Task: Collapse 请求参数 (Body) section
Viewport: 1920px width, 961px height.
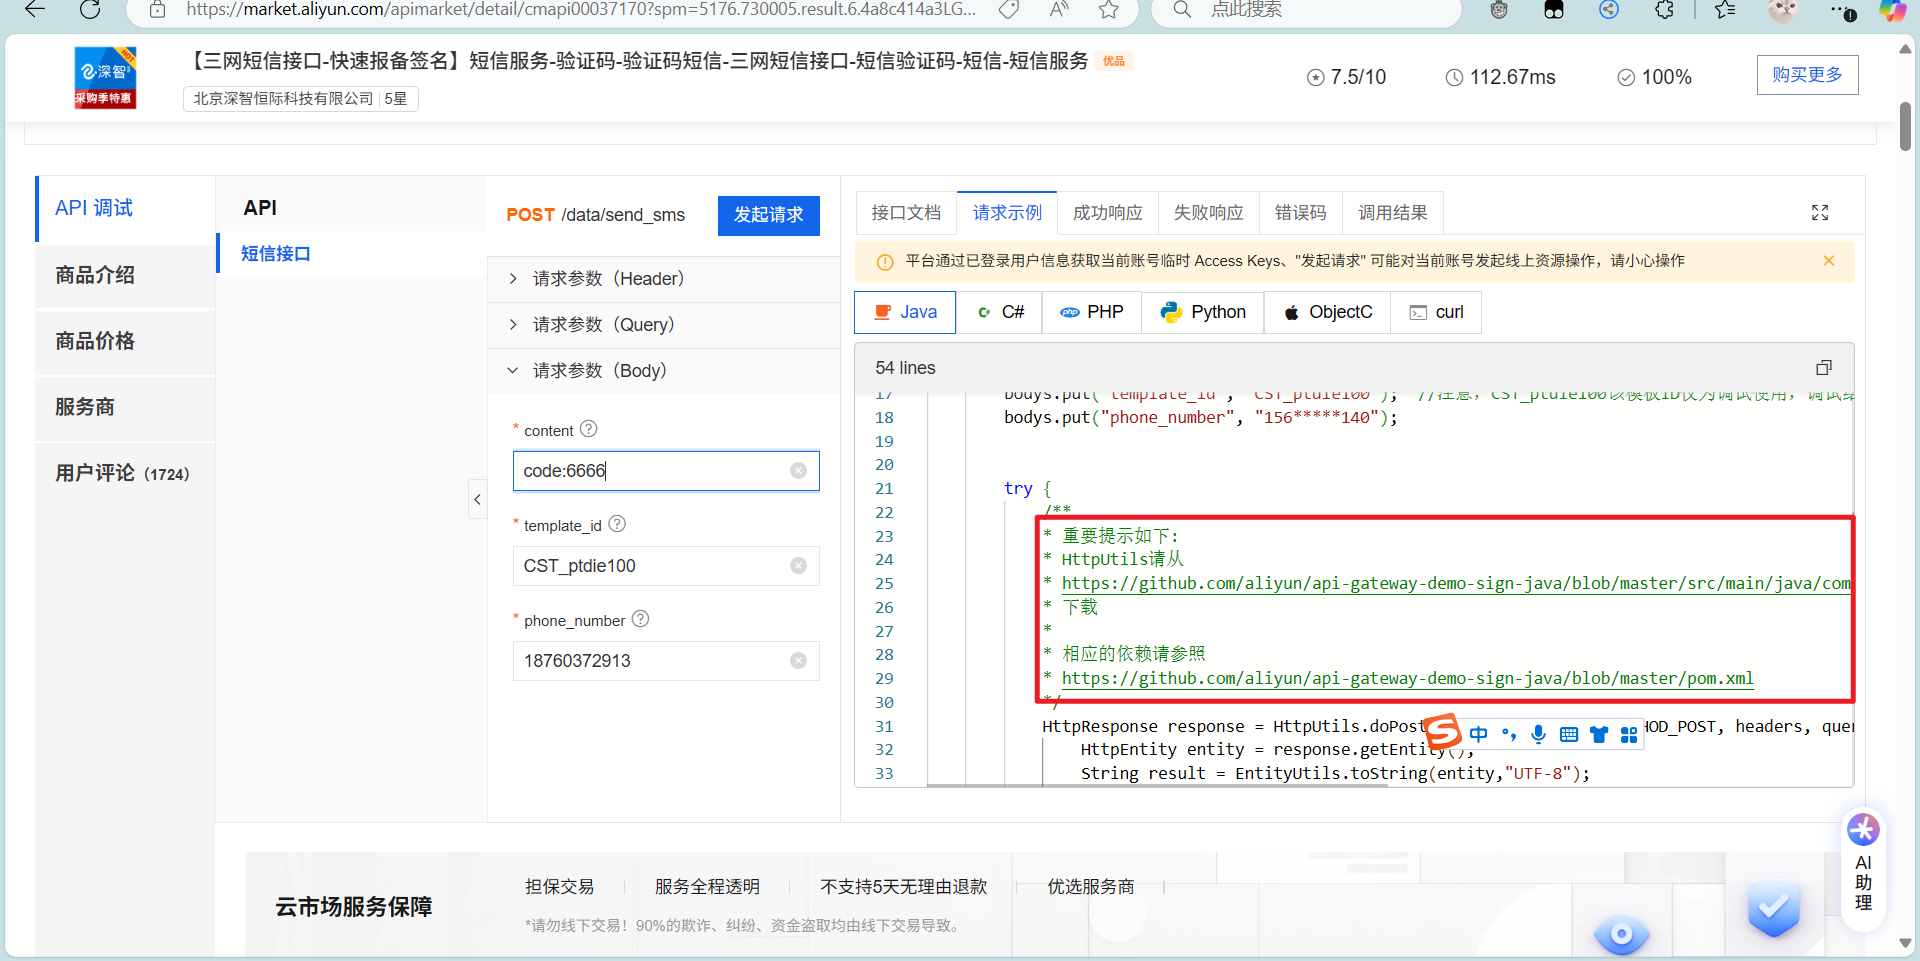Action: pyautogui.click(x=663, y=371)
